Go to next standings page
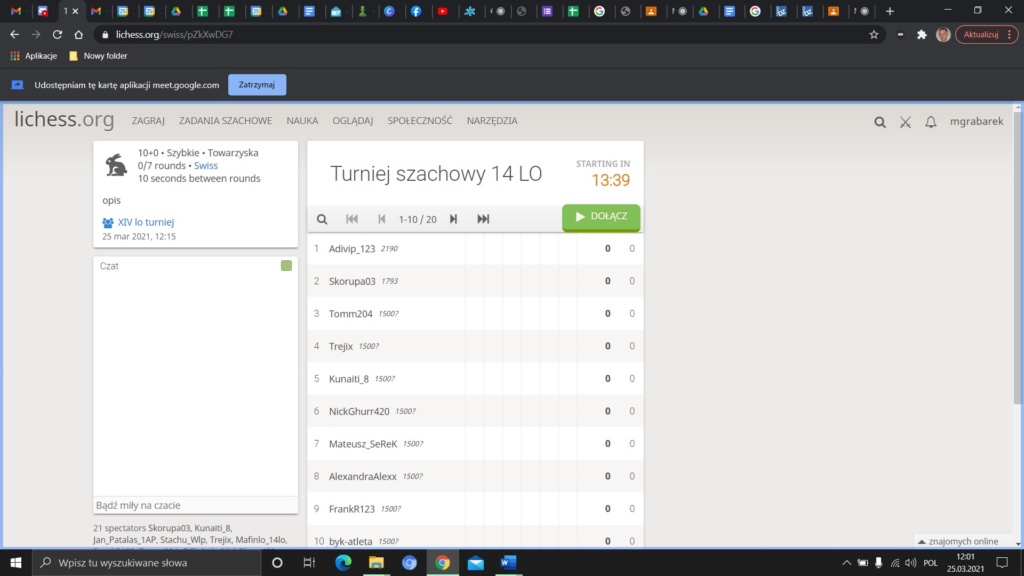 click(x=453, y=219)
